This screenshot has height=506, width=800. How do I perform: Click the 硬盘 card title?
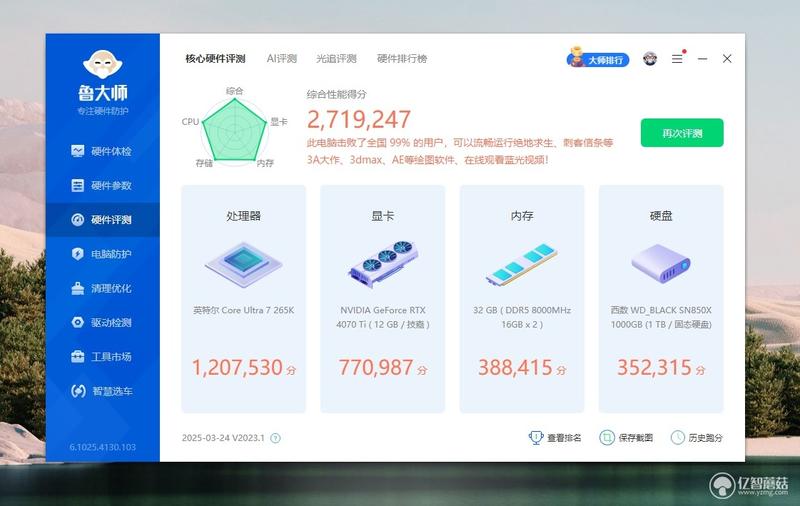(661, 216)
